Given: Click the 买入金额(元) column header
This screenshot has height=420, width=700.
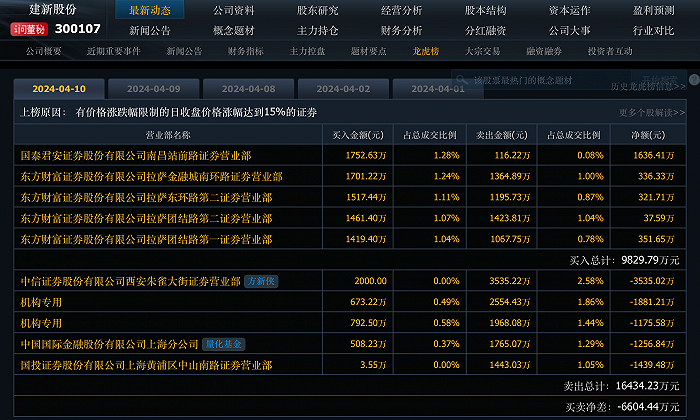Looking at the screenshot, I should (358, 135).
